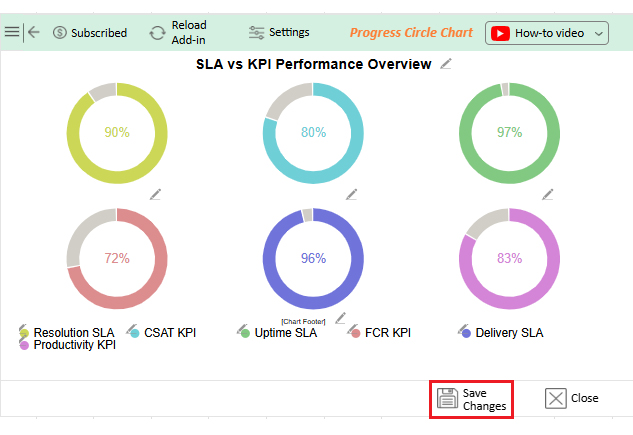The height and width of the screenshot is (435, 633).
Task: Edit the Chart Footer pencil icon
Action: [340, 318]
